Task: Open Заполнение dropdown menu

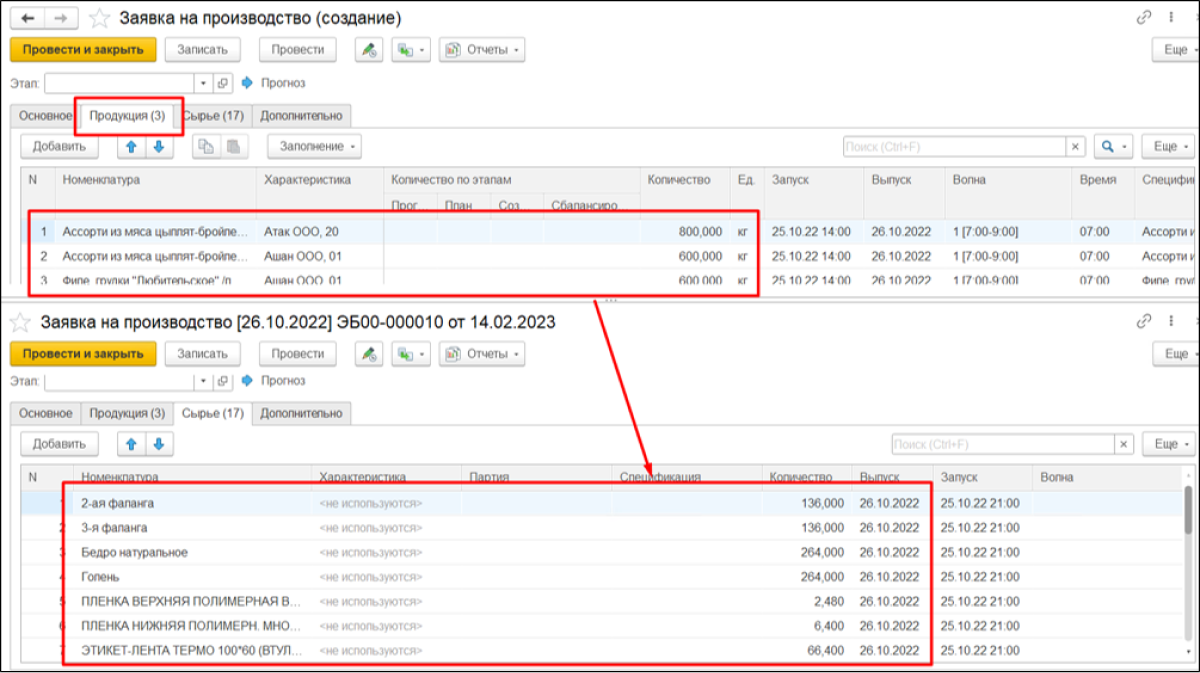Action: point(314,147)
